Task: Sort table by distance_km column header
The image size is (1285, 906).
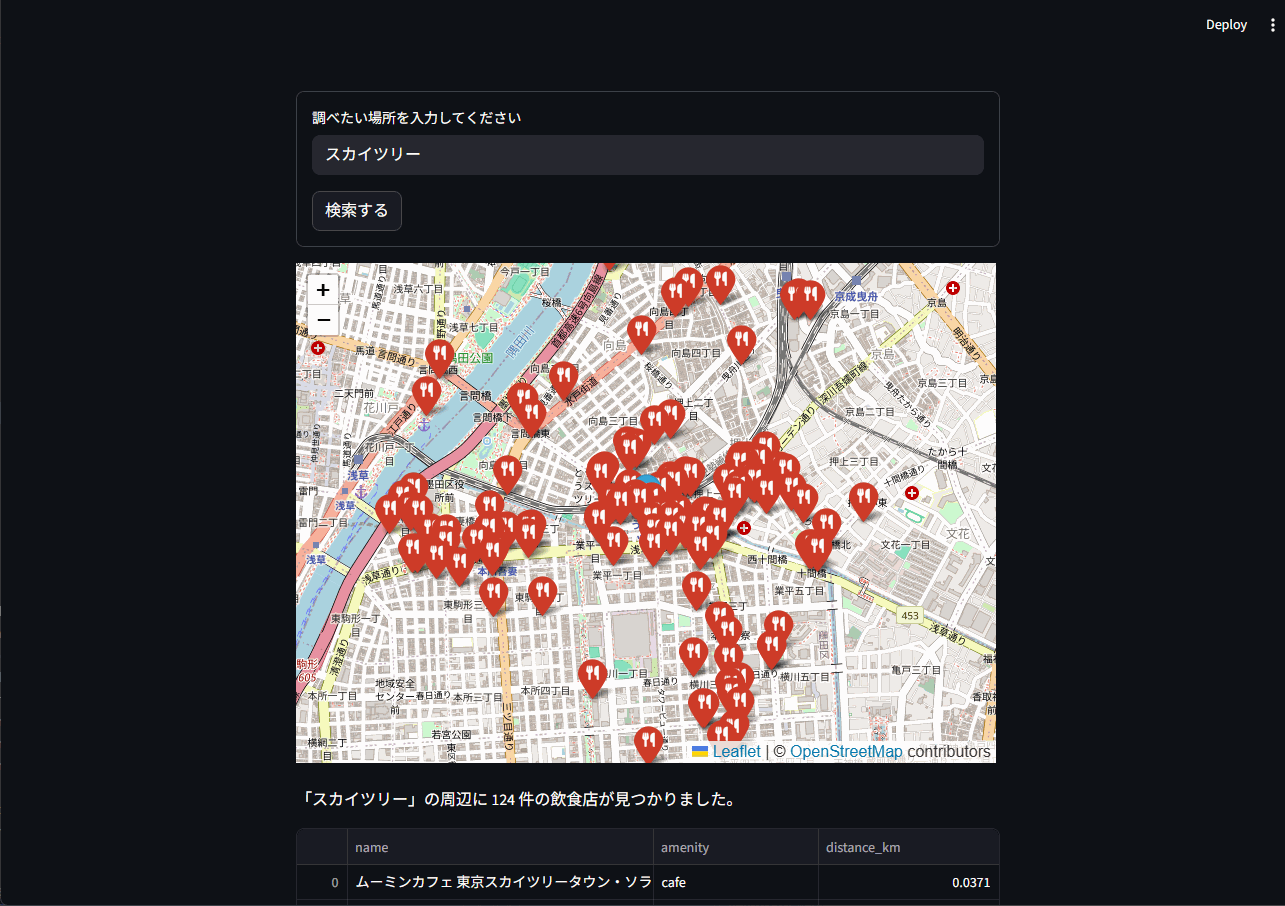Action: point(908,847)
